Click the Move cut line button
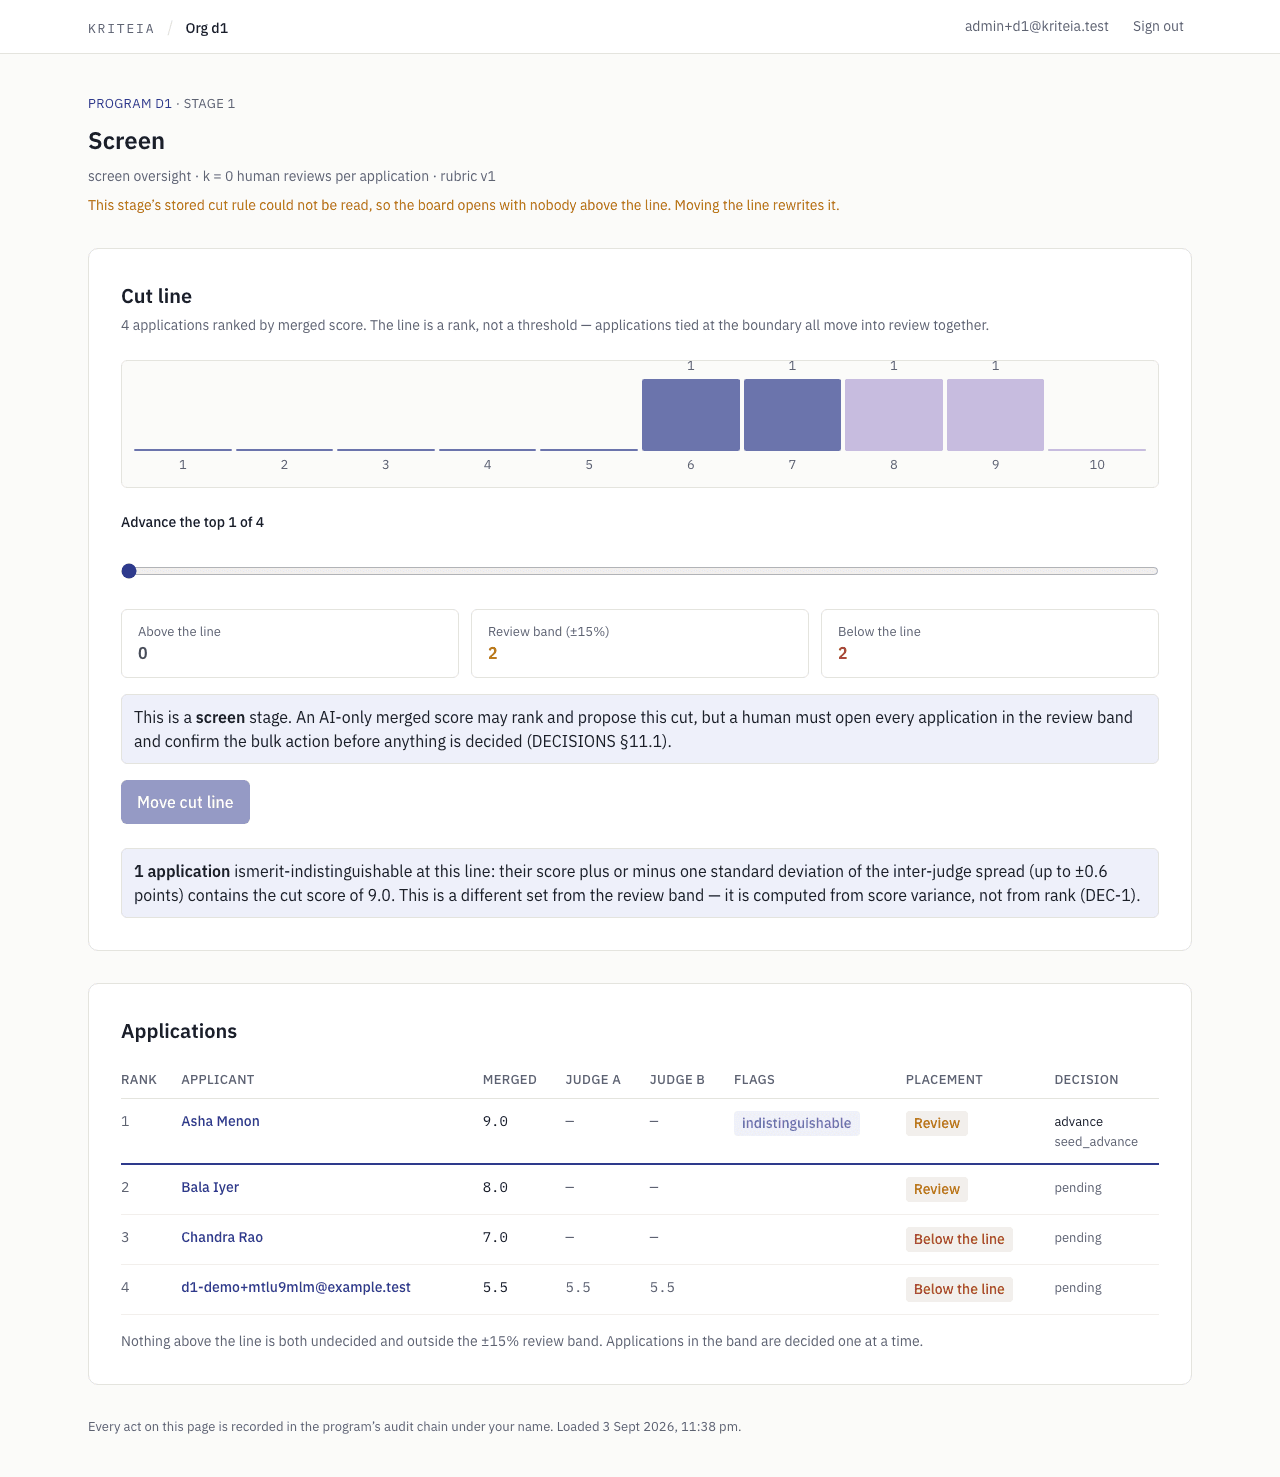The width and height of the screenshot is (1280, 1477). click(x=185, y=802)
